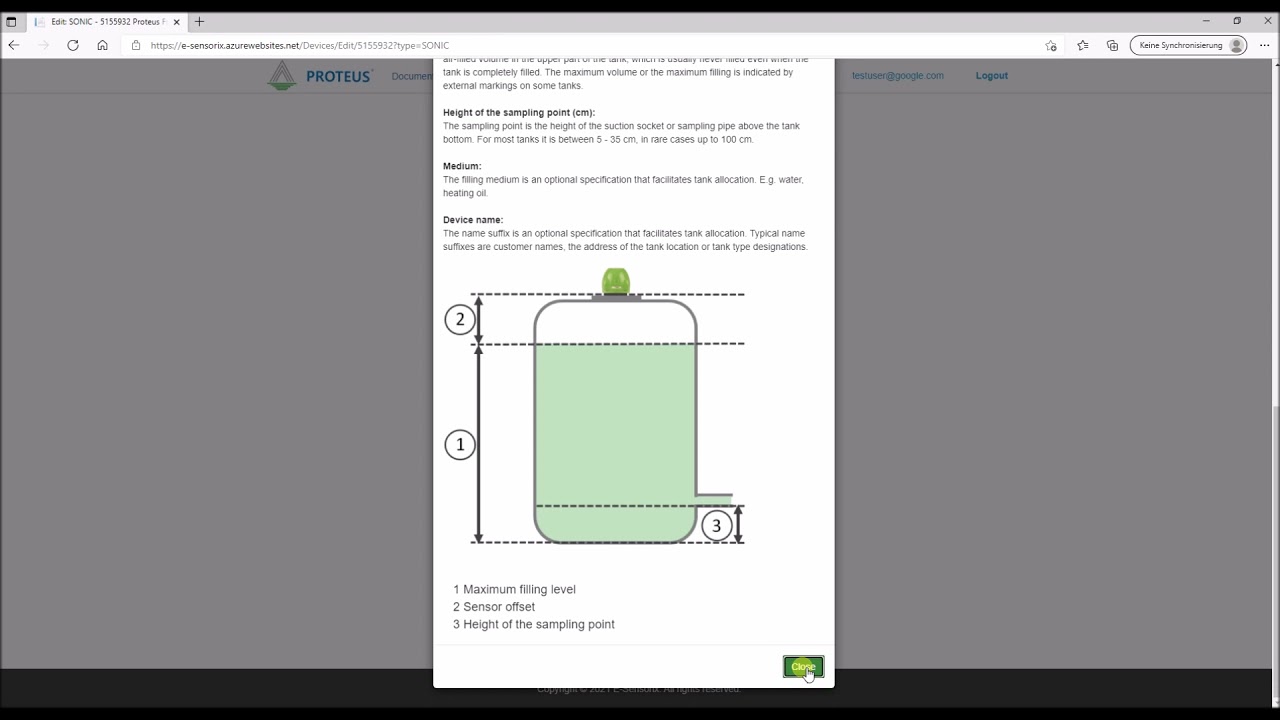
Task: Click circled number 2 in tank diagram
Action: (460, 320)
